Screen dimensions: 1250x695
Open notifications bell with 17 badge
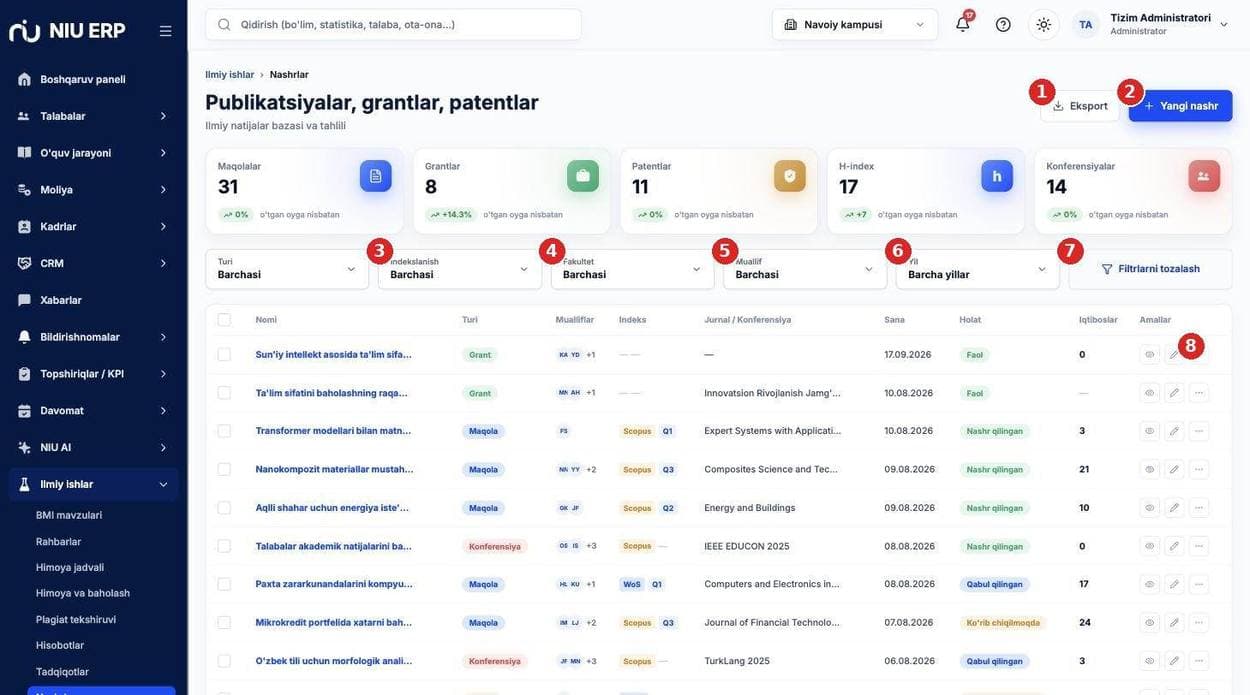(962, 24)
